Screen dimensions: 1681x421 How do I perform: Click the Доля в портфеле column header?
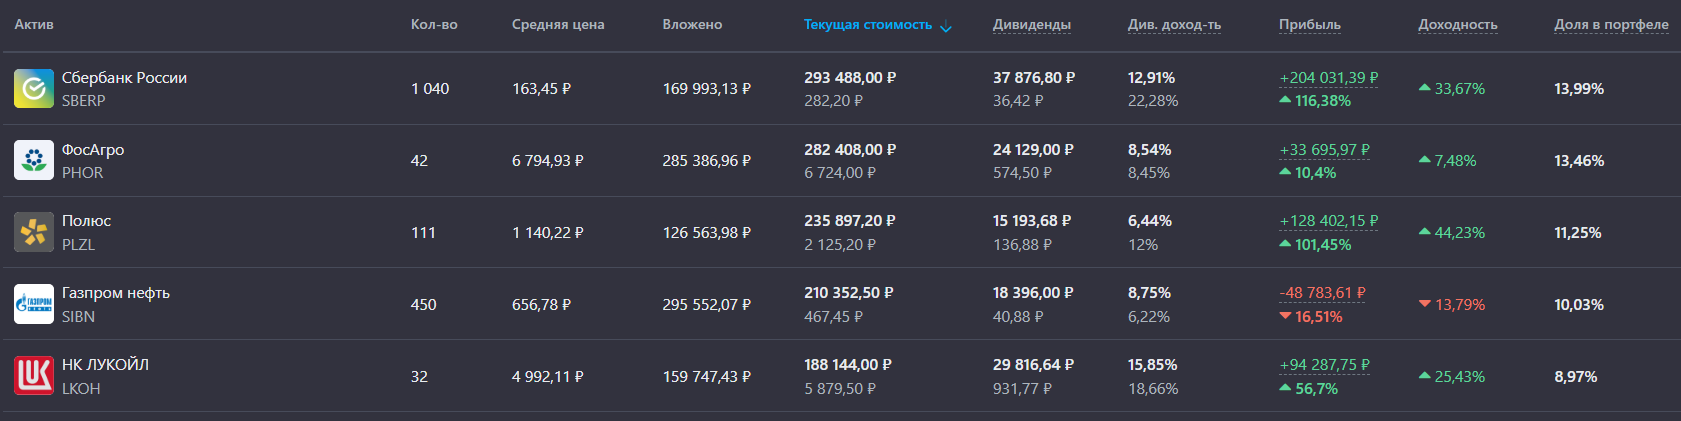[x=1610, y=25]
